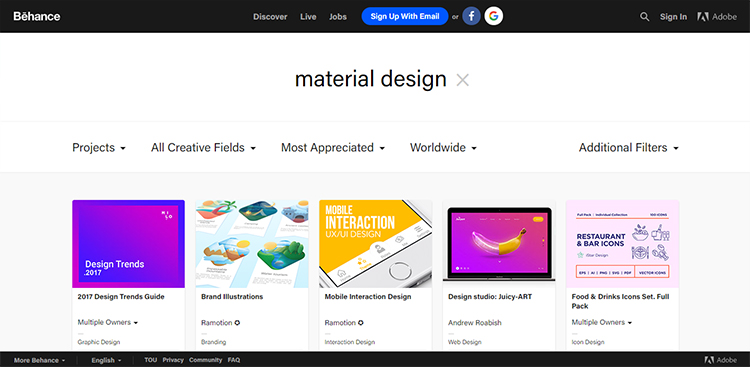Open the Community footer link
The width and height of the screenshot is (750, 367).
pyautogui.click(x=206, y=360)
